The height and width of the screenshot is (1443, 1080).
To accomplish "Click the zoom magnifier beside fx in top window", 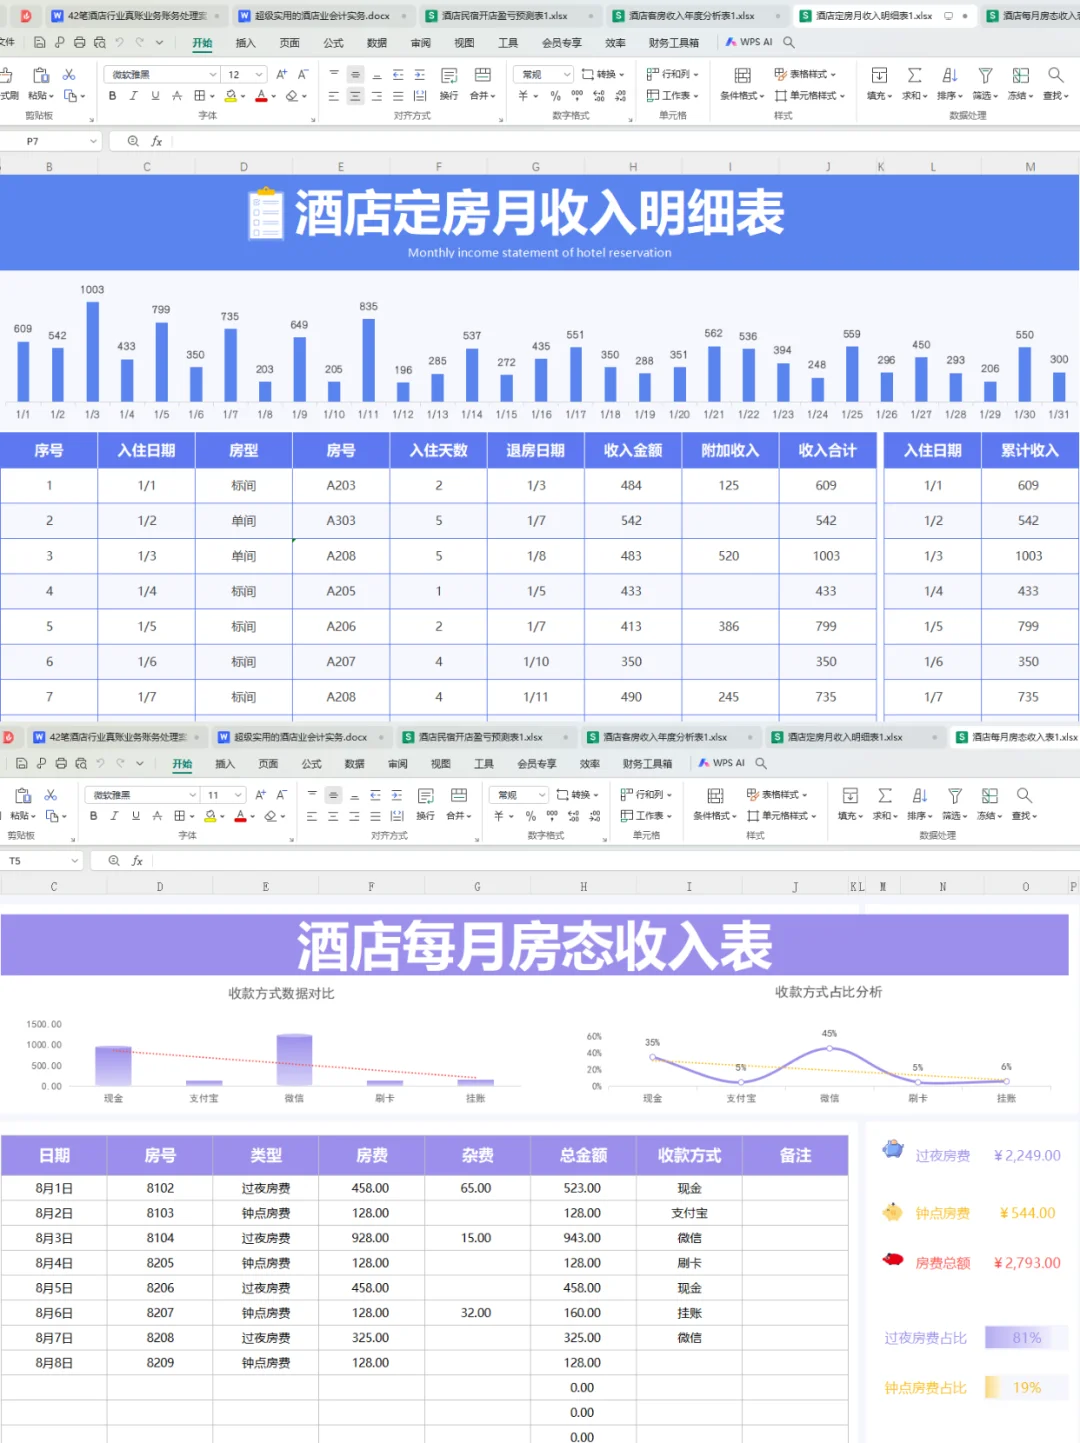I will coord(133,142).
